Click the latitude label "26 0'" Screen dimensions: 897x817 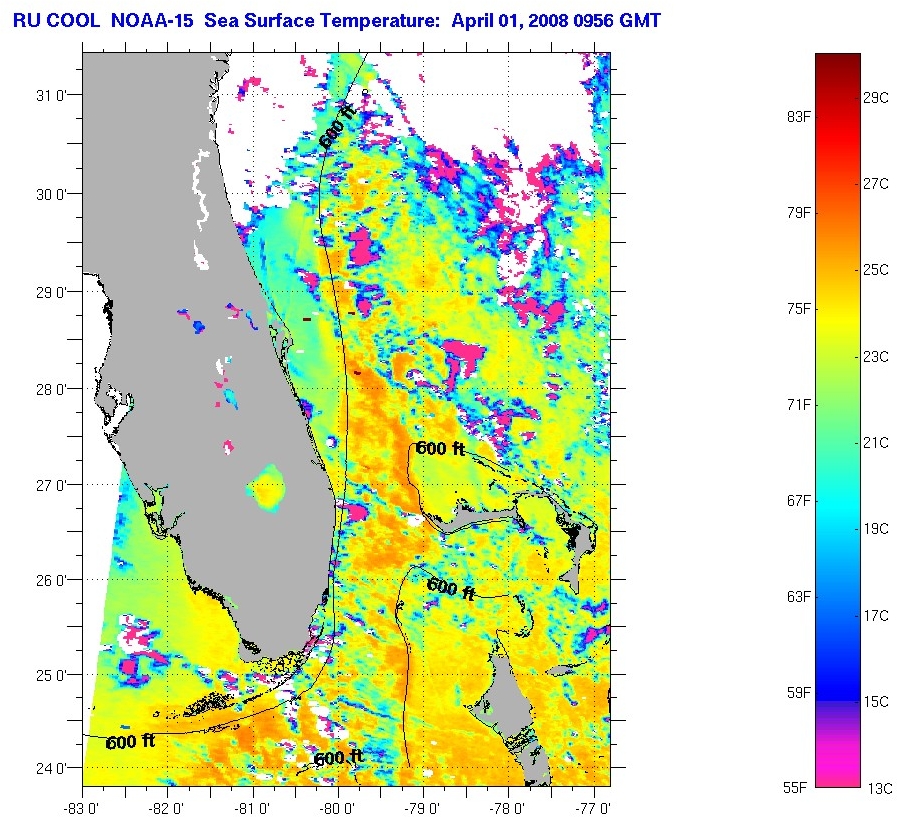[51, 580]
